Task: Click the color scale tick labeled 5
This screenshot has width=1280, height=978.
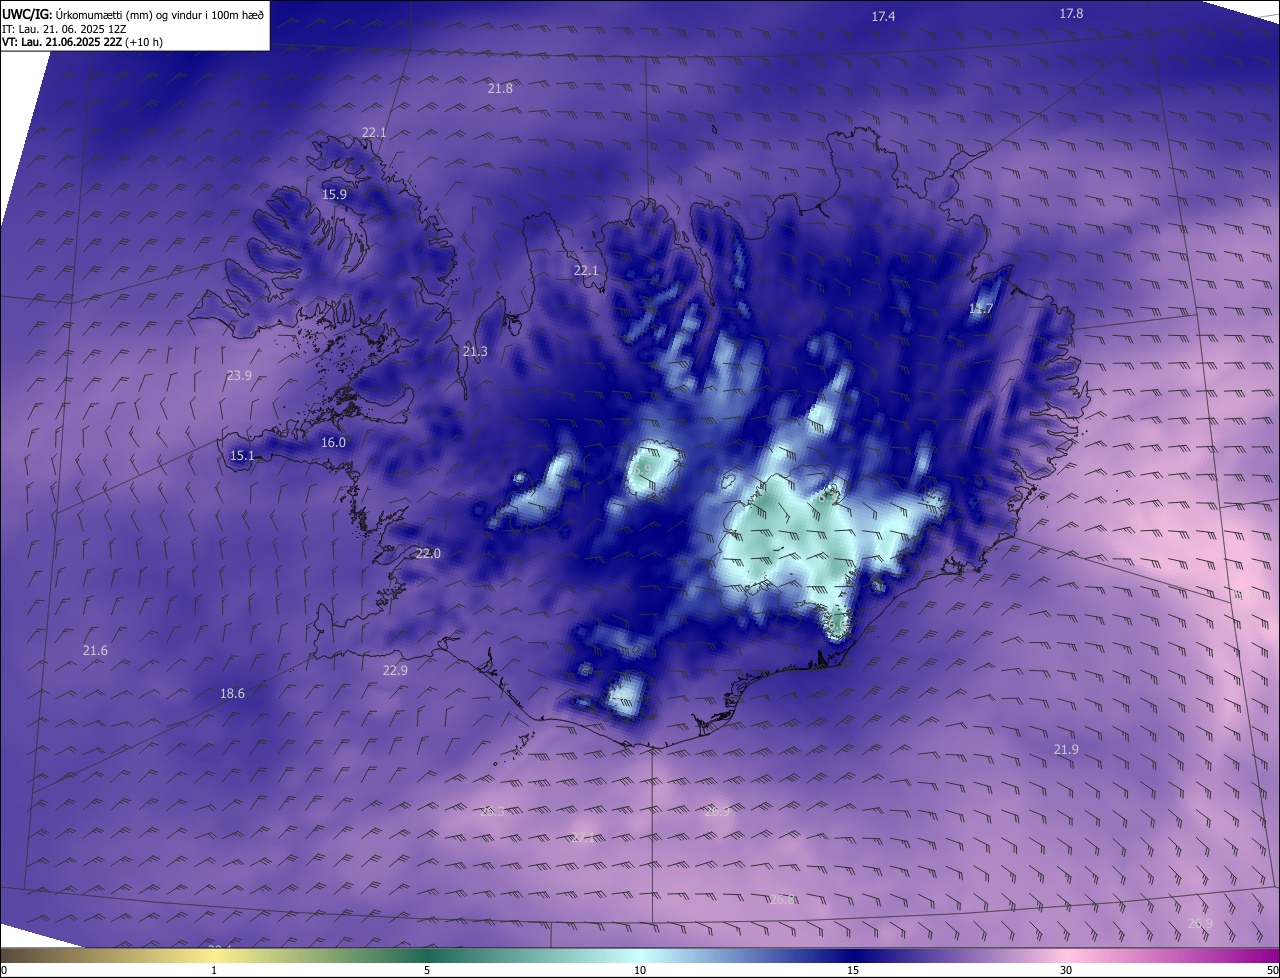Action: click(427, 971)
